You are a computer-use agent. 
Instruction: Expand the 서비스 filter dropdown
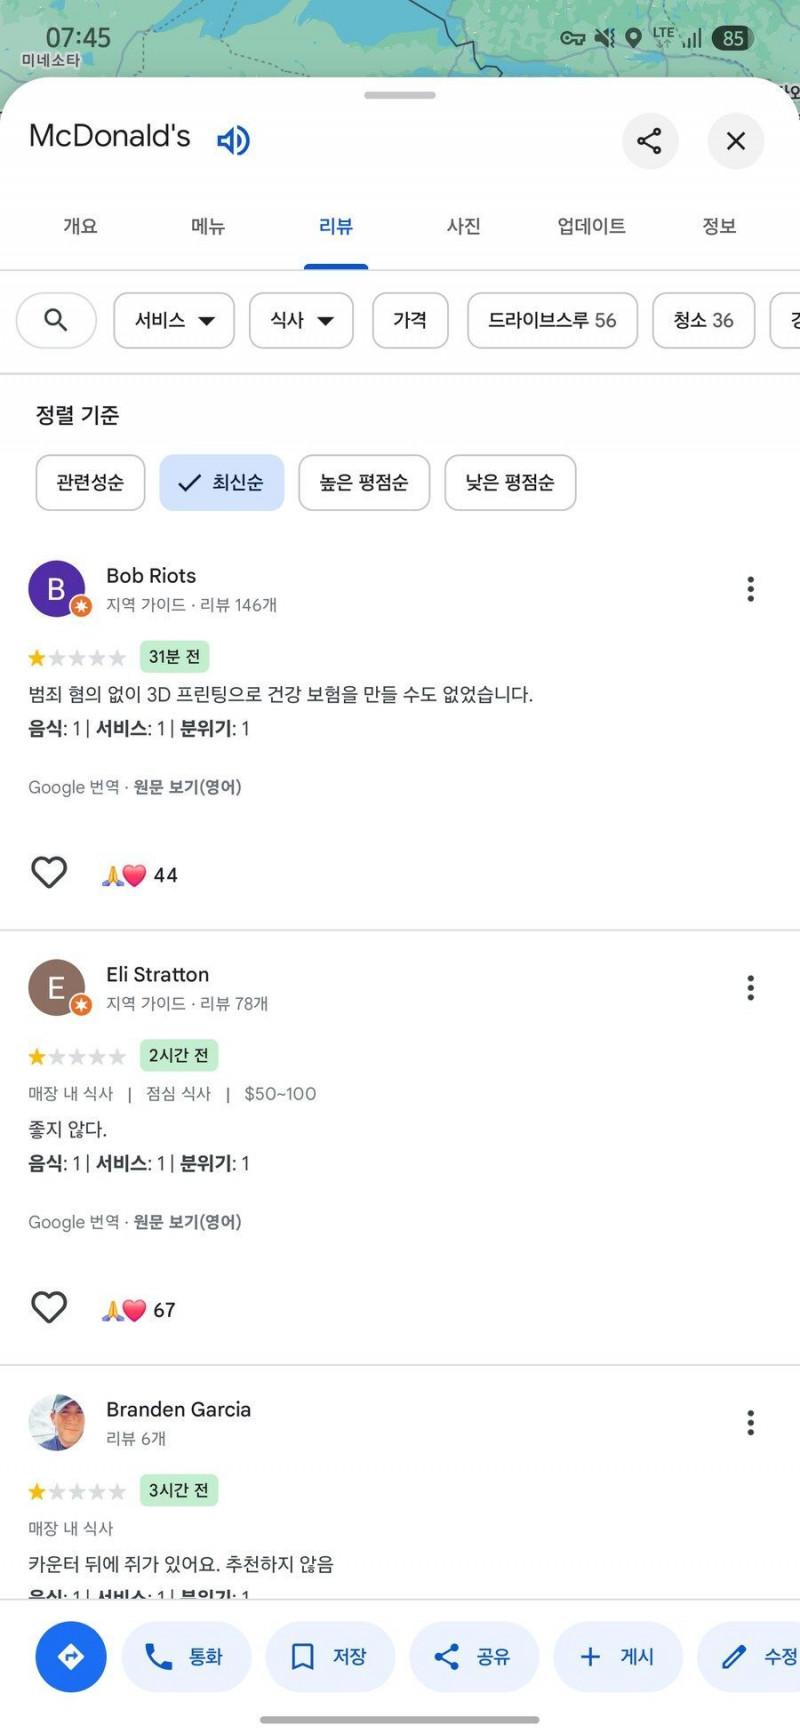point(174,320)
